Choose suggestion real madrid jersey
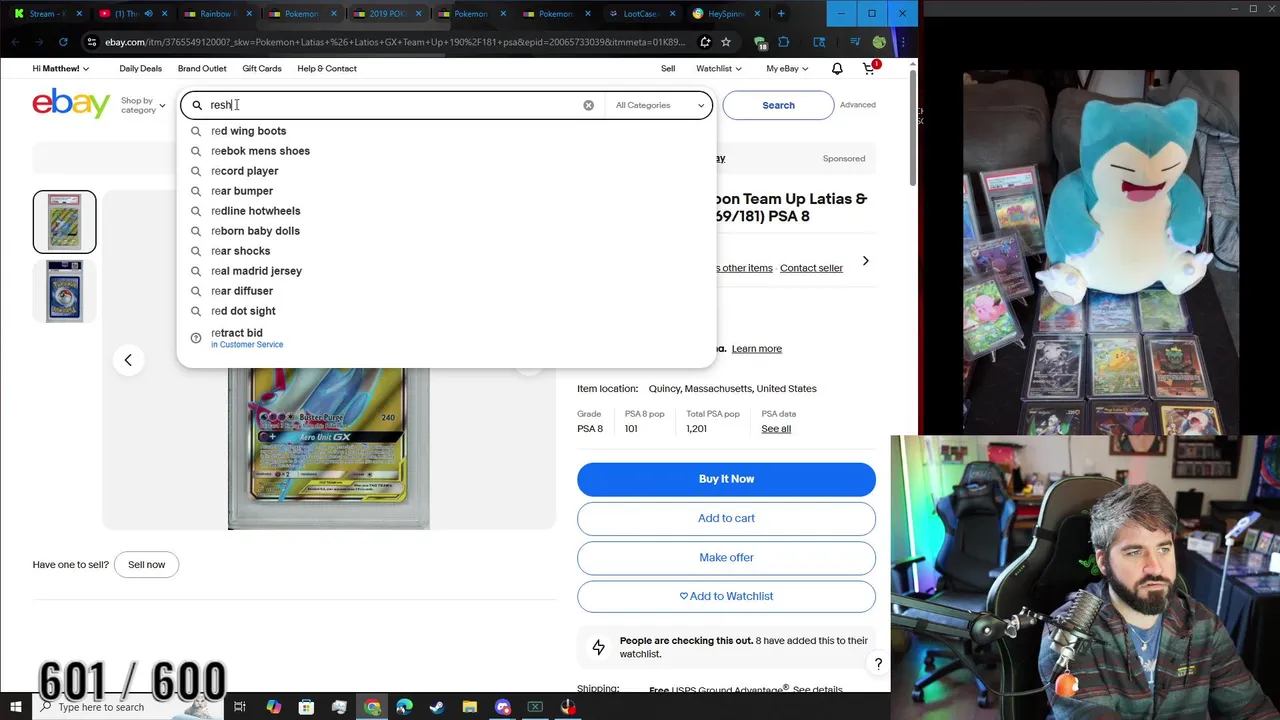 pos(447,271)
